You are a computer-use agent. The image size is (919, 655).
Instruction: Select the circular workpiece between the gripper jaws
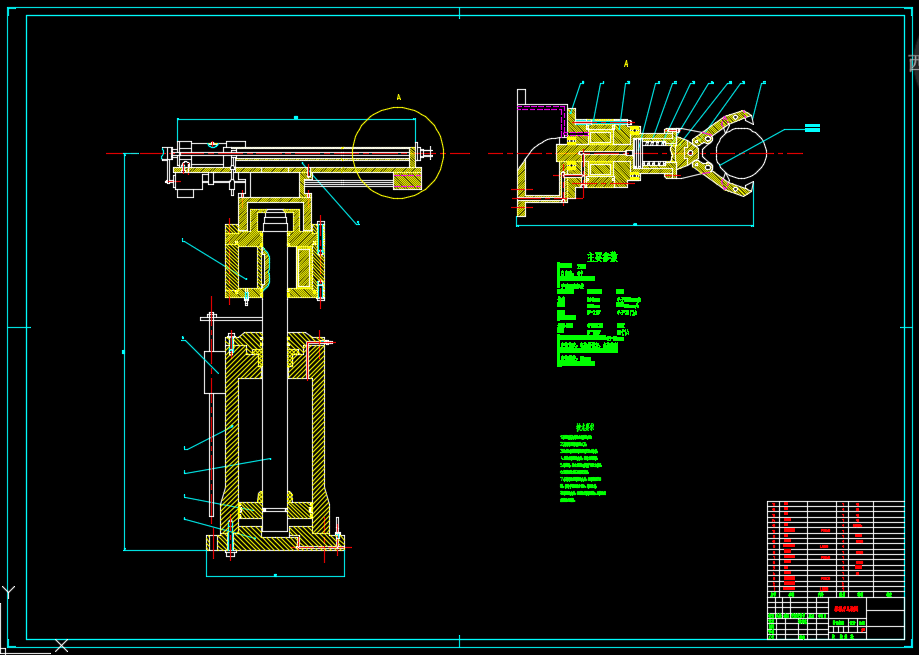click(x=741, y=153)
